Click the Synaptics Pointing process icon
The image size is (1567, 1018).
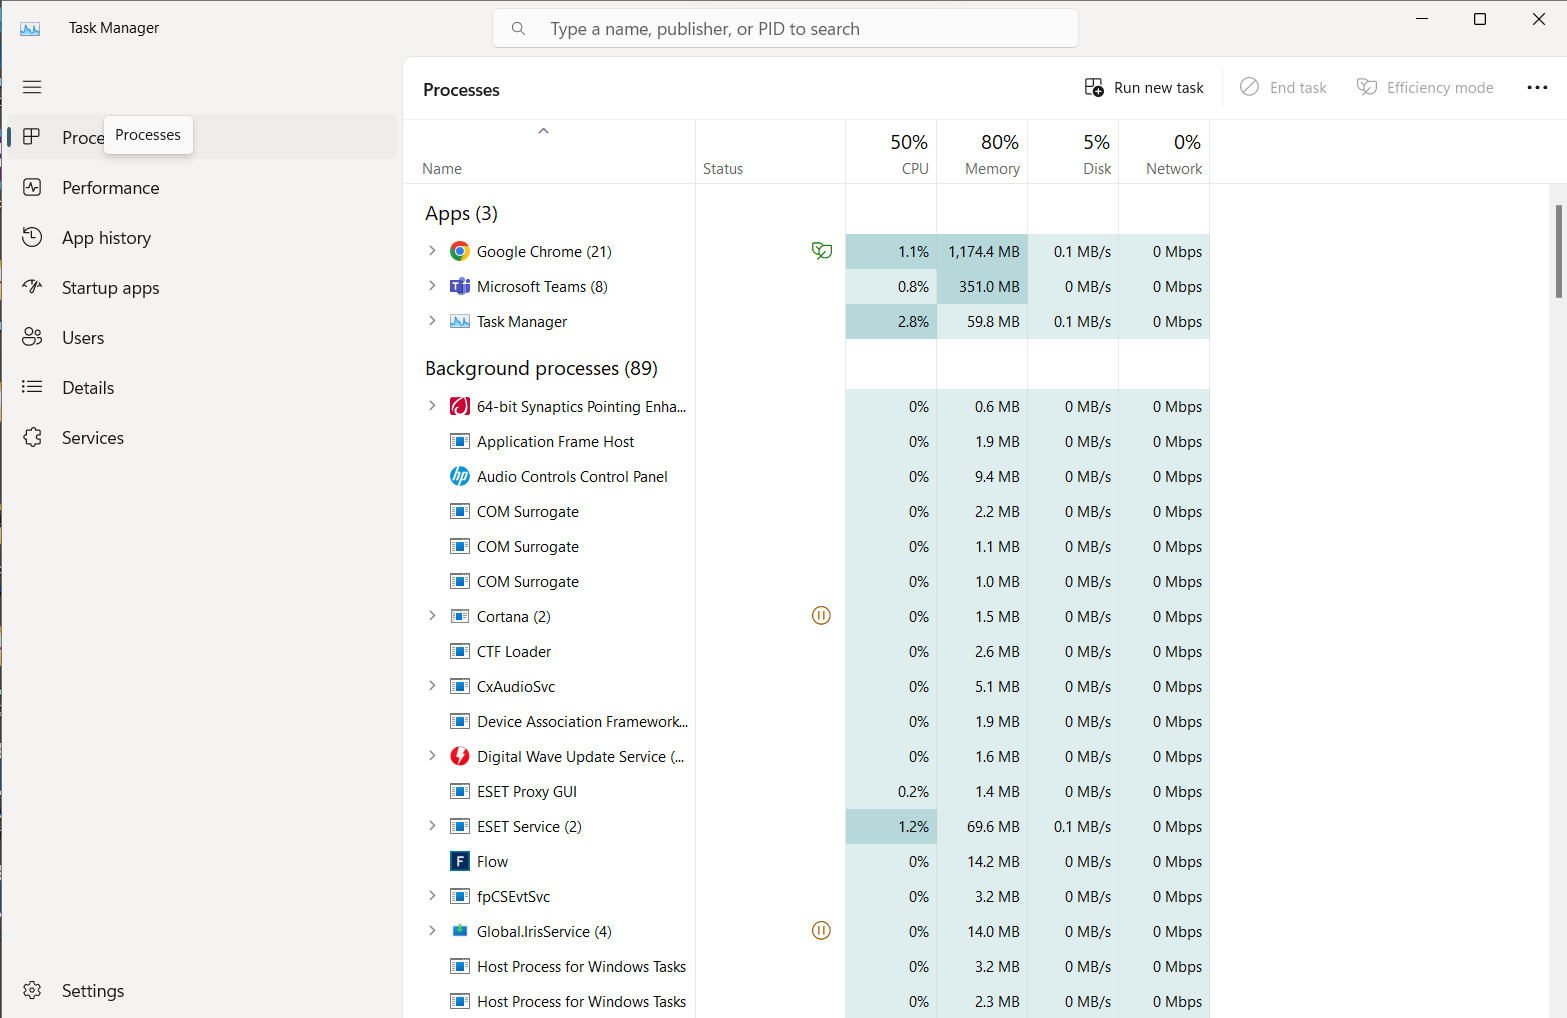[x=460, y=406]
